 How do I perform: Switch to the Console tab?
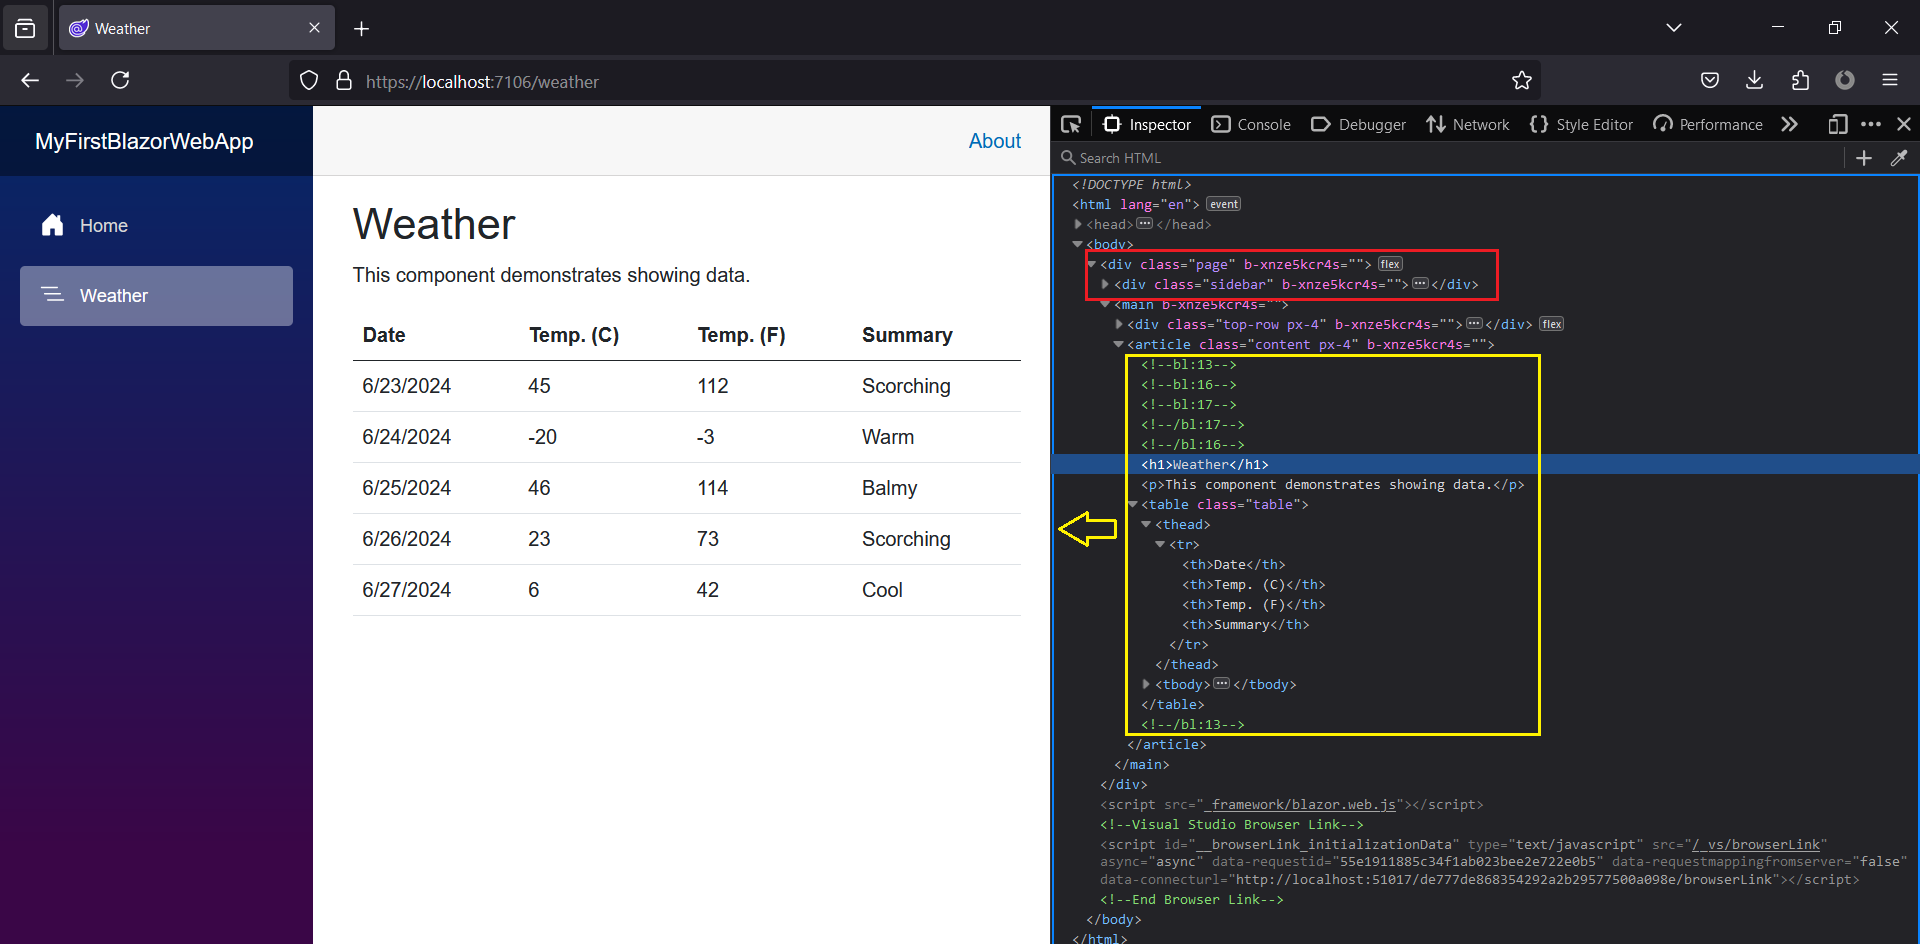pyautogui.click(x=1251, y=124)
